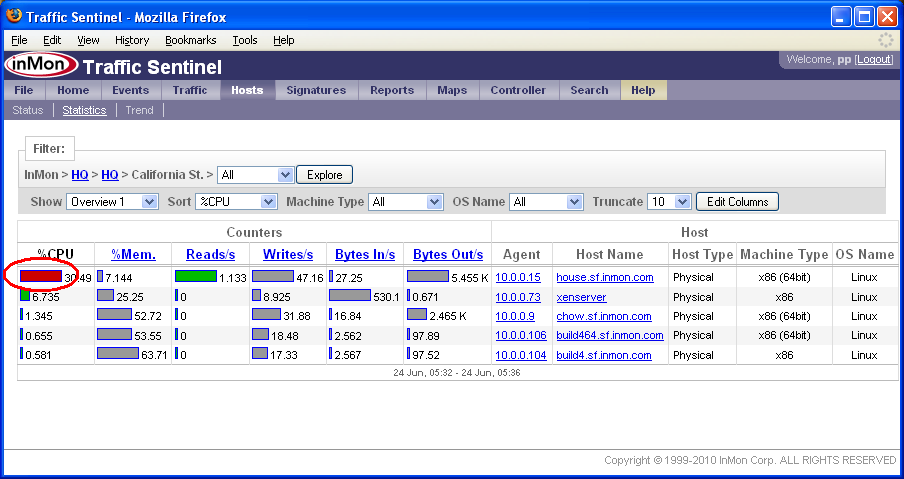The width and height of the screenshot is (904, 479).
Task: Open the Sort dropdown set to %CPU
Action: pyautogui.click(x=236, y=202)
